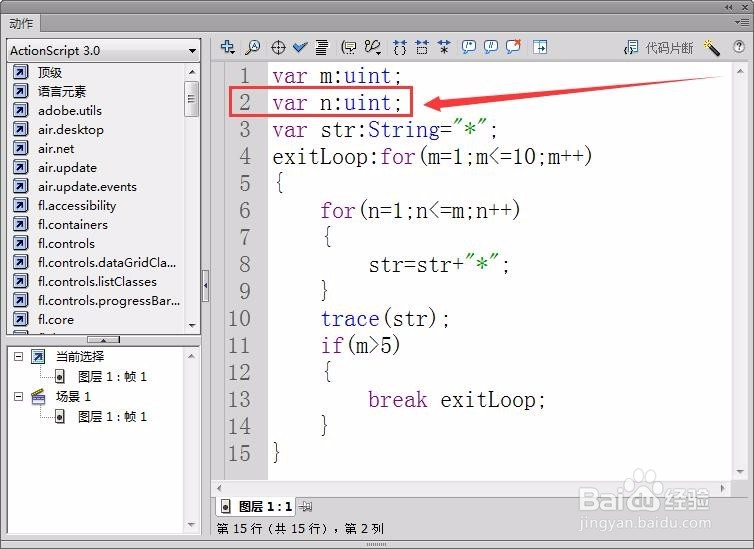Open fl.controls.dataGridCla... package entry
Viewport: 754px width, 549px height.
(x=107, y=262)
